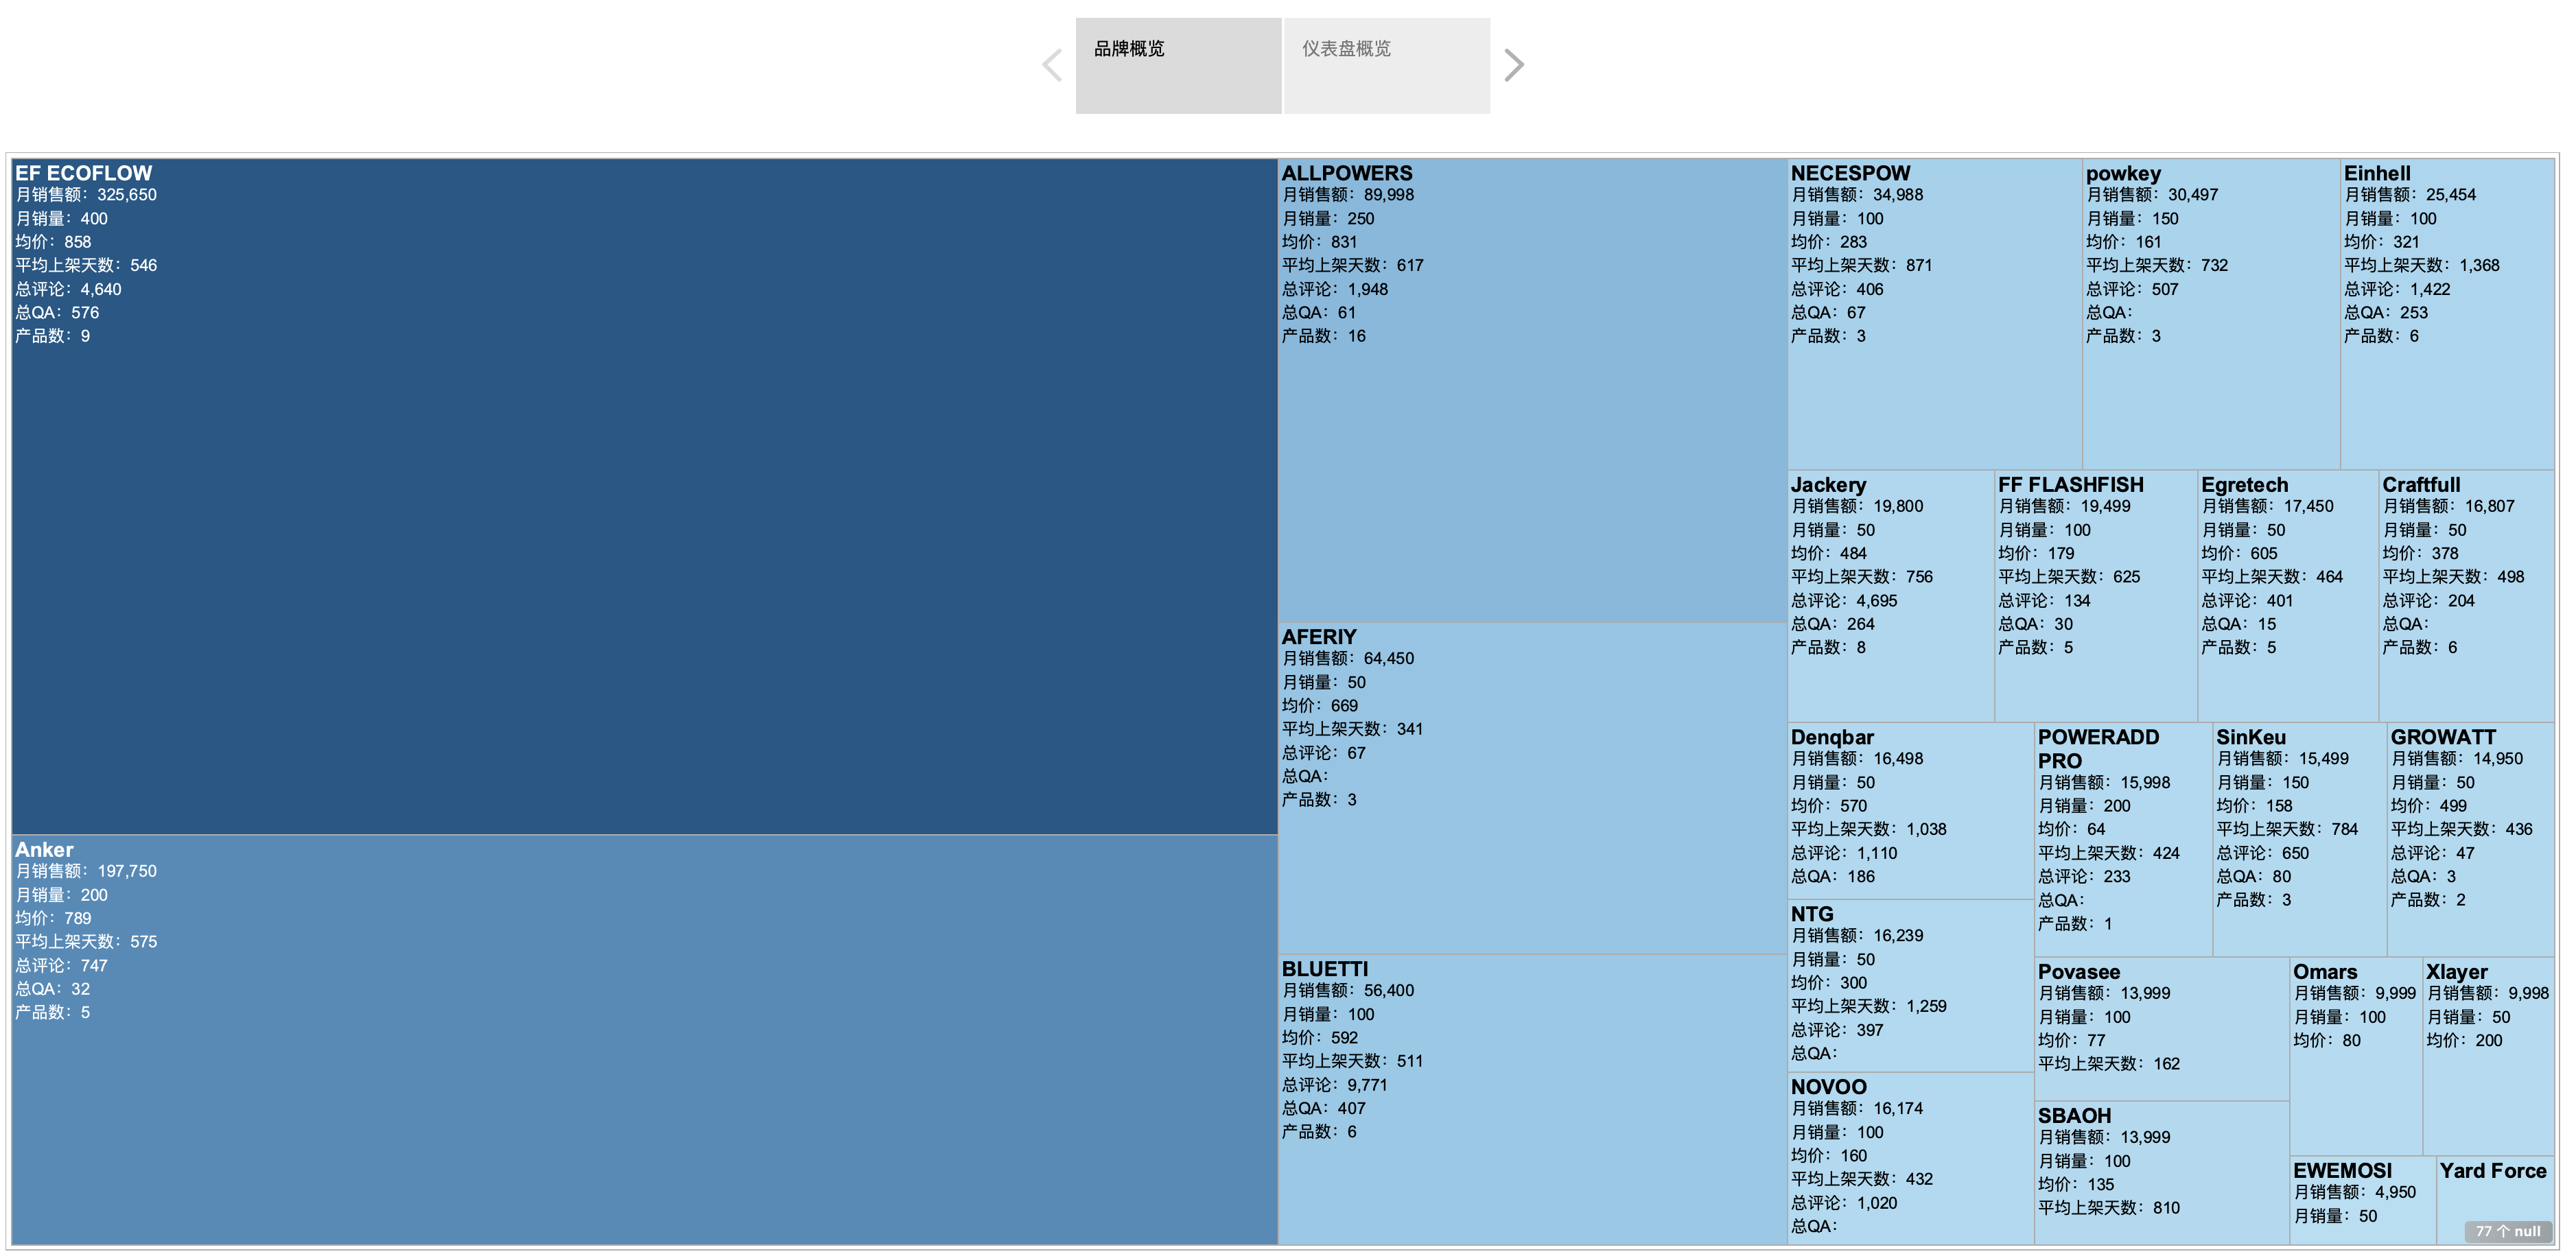
Task: Click the NECESPOW brand name
Action: point(1850,173)
